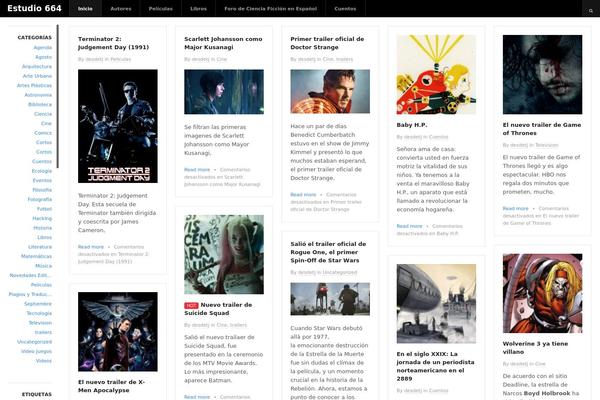Screen dimensions: 600x400
Task: Select the Astronomía category
Action: [x=38, y=95]
